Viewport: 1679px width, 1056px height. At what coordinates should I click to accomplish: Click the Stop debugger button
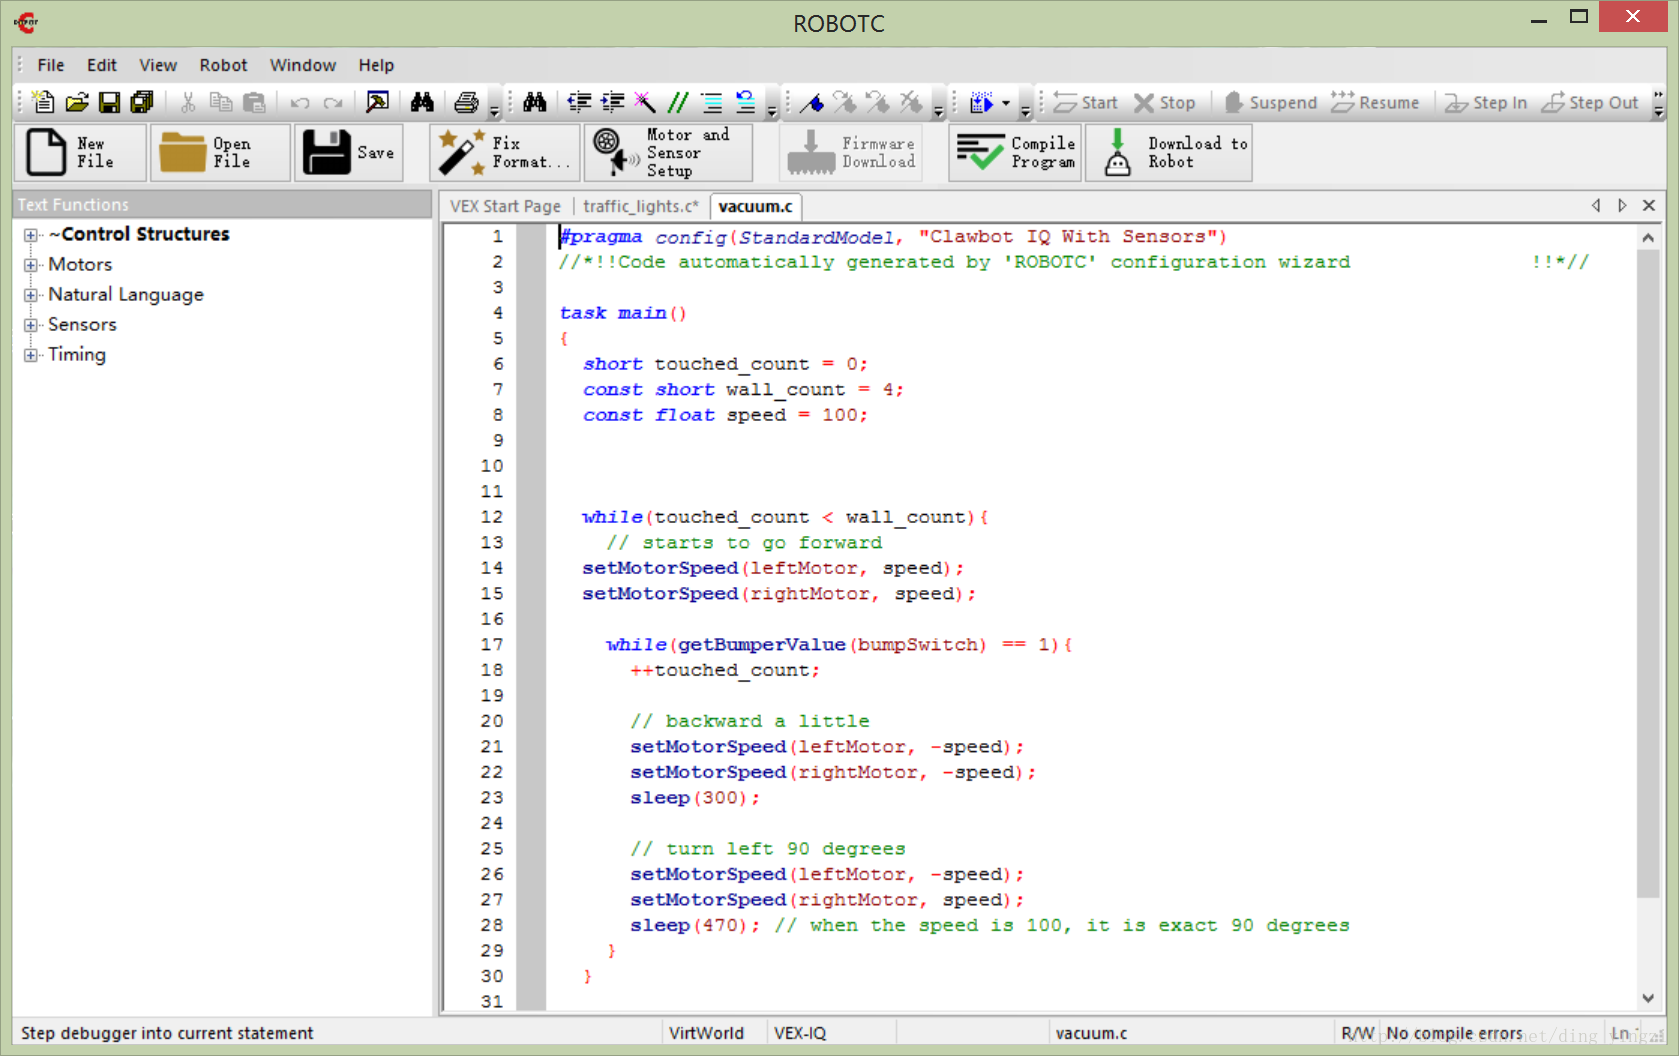[x=1164, y=102]
